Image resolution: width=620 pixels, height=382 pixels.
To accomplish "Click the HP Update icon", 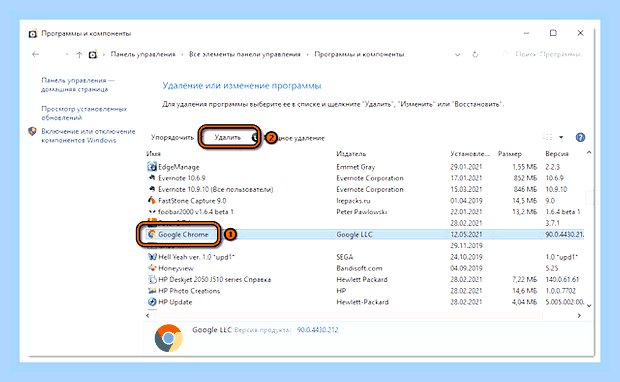I will [152, 302].
